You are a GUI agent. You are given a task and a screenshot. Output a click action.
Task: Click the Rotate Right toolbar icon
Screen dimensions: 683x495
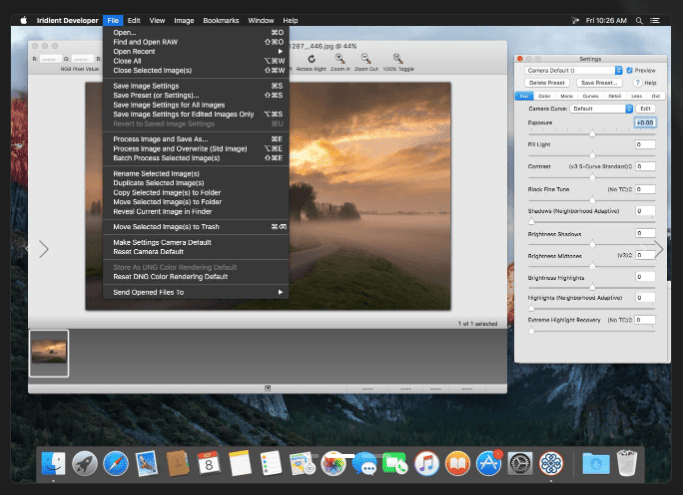[311, 59]
